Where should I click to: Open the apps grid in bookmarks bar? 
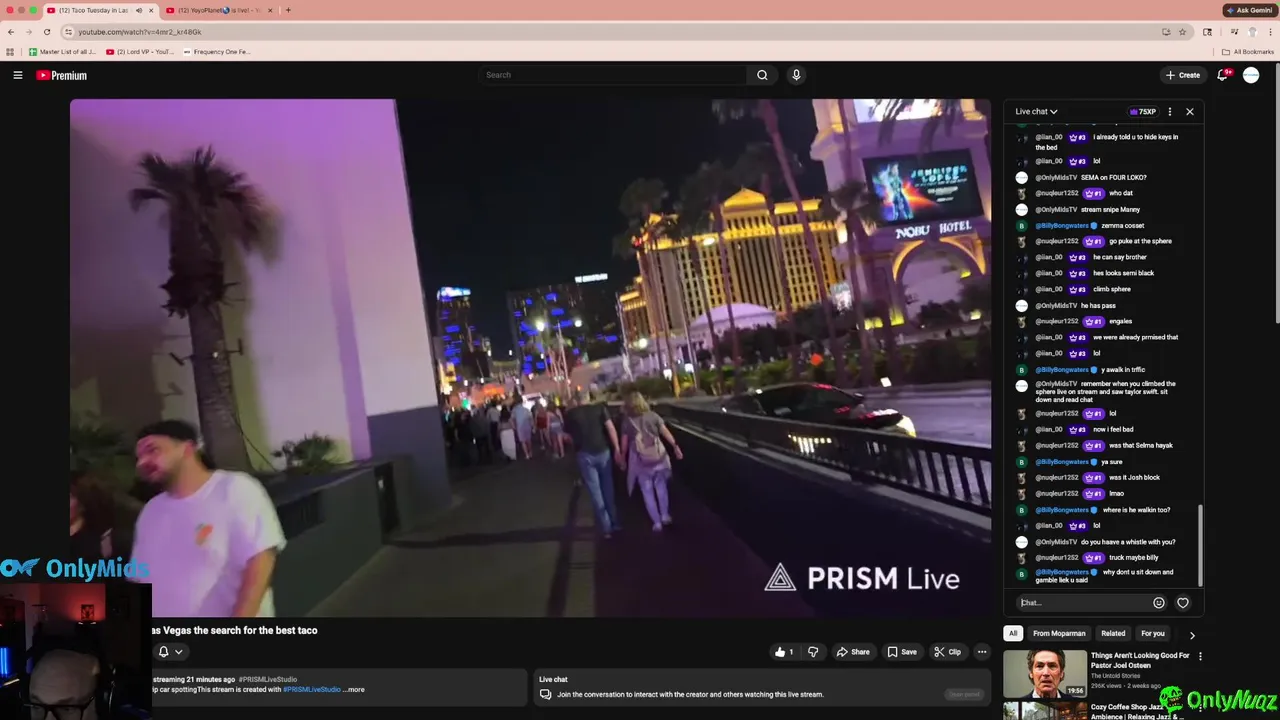11,52
